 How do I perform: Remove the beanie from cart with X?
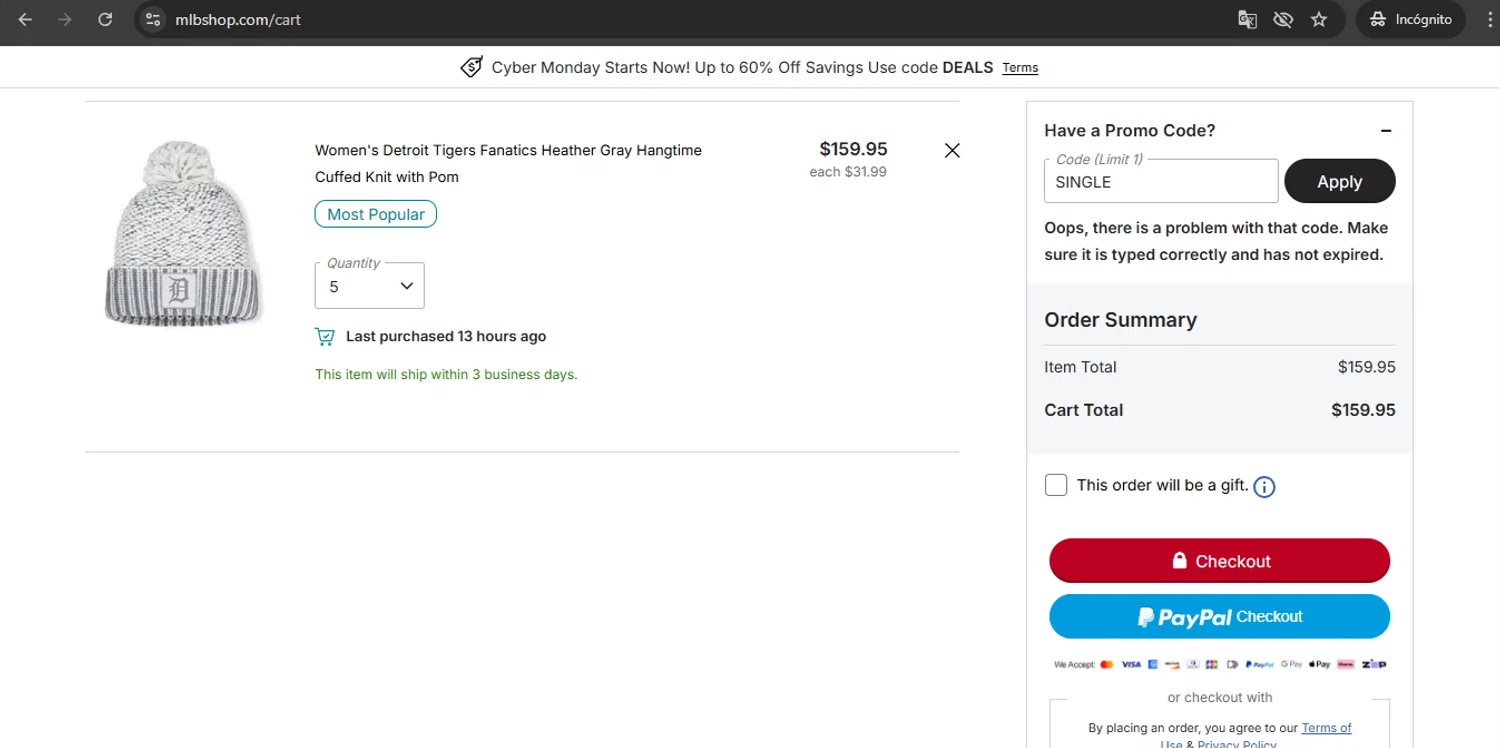click(x=952, y=150)
